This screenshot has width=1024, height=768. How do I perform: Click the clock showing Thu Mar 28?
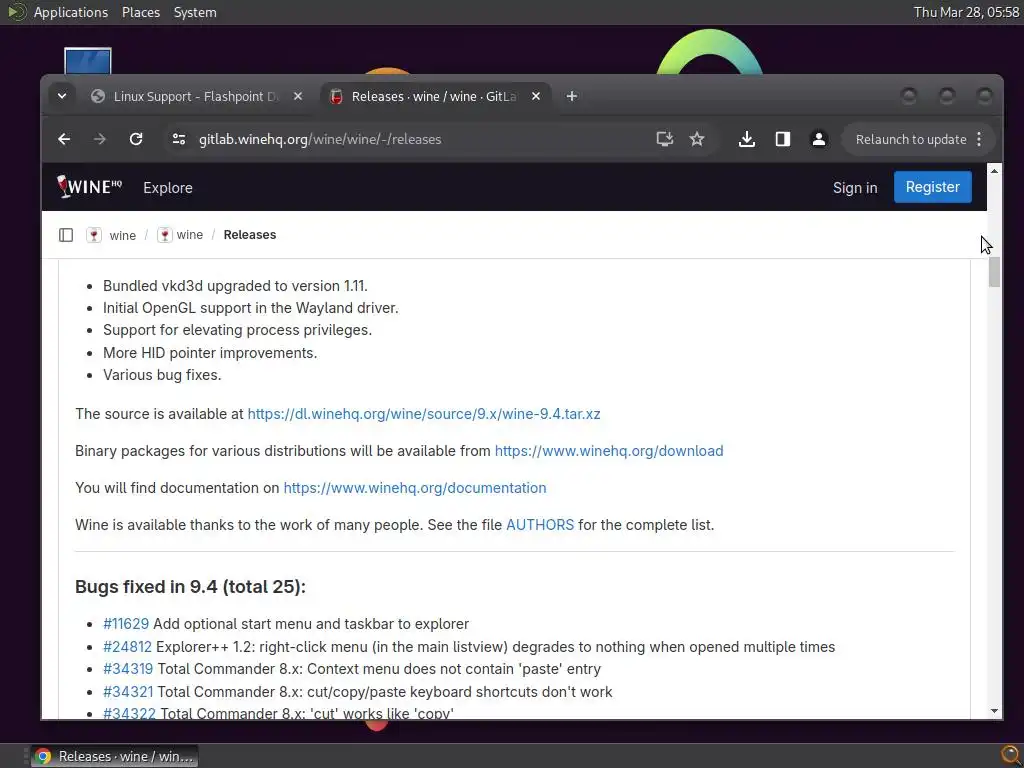pyautogui.click(x=966, y=12)
